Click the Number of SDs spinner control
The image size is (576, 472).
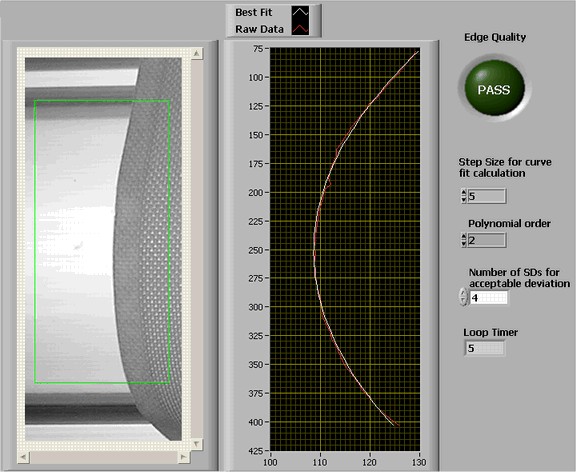click(464, 296)
